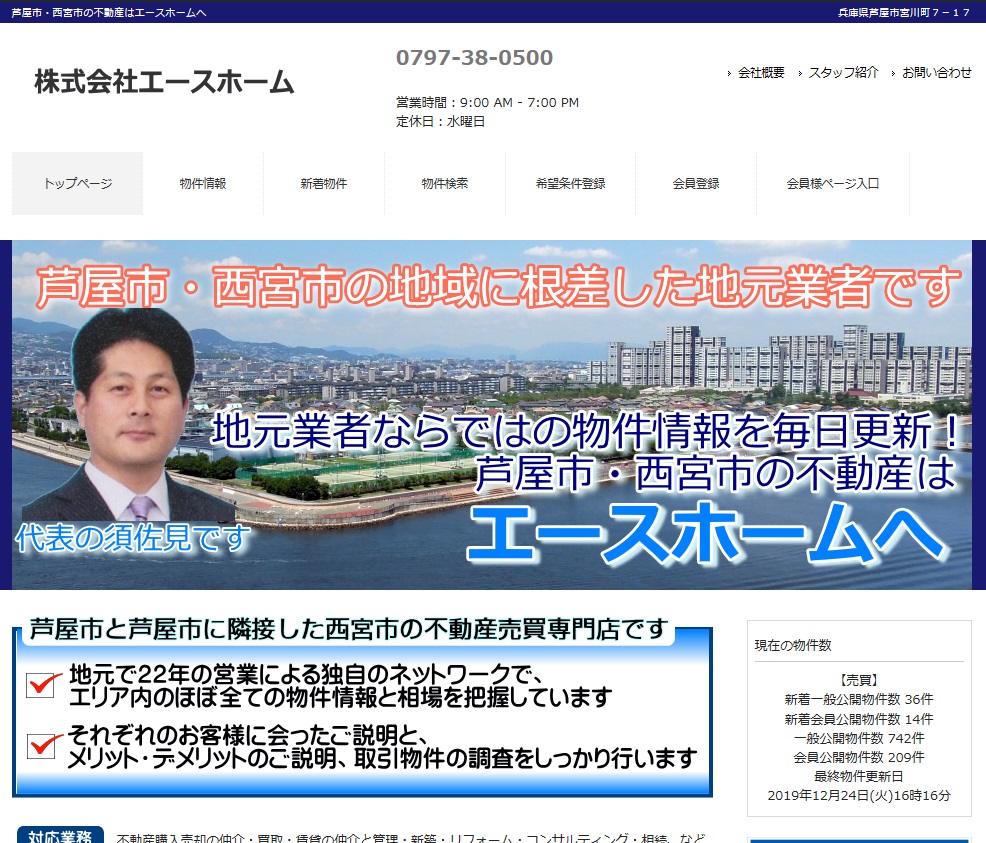This screenshot has height=843, width=986.
Task: Click the representative's portrait photo in banner
Action: click(129, 415)
